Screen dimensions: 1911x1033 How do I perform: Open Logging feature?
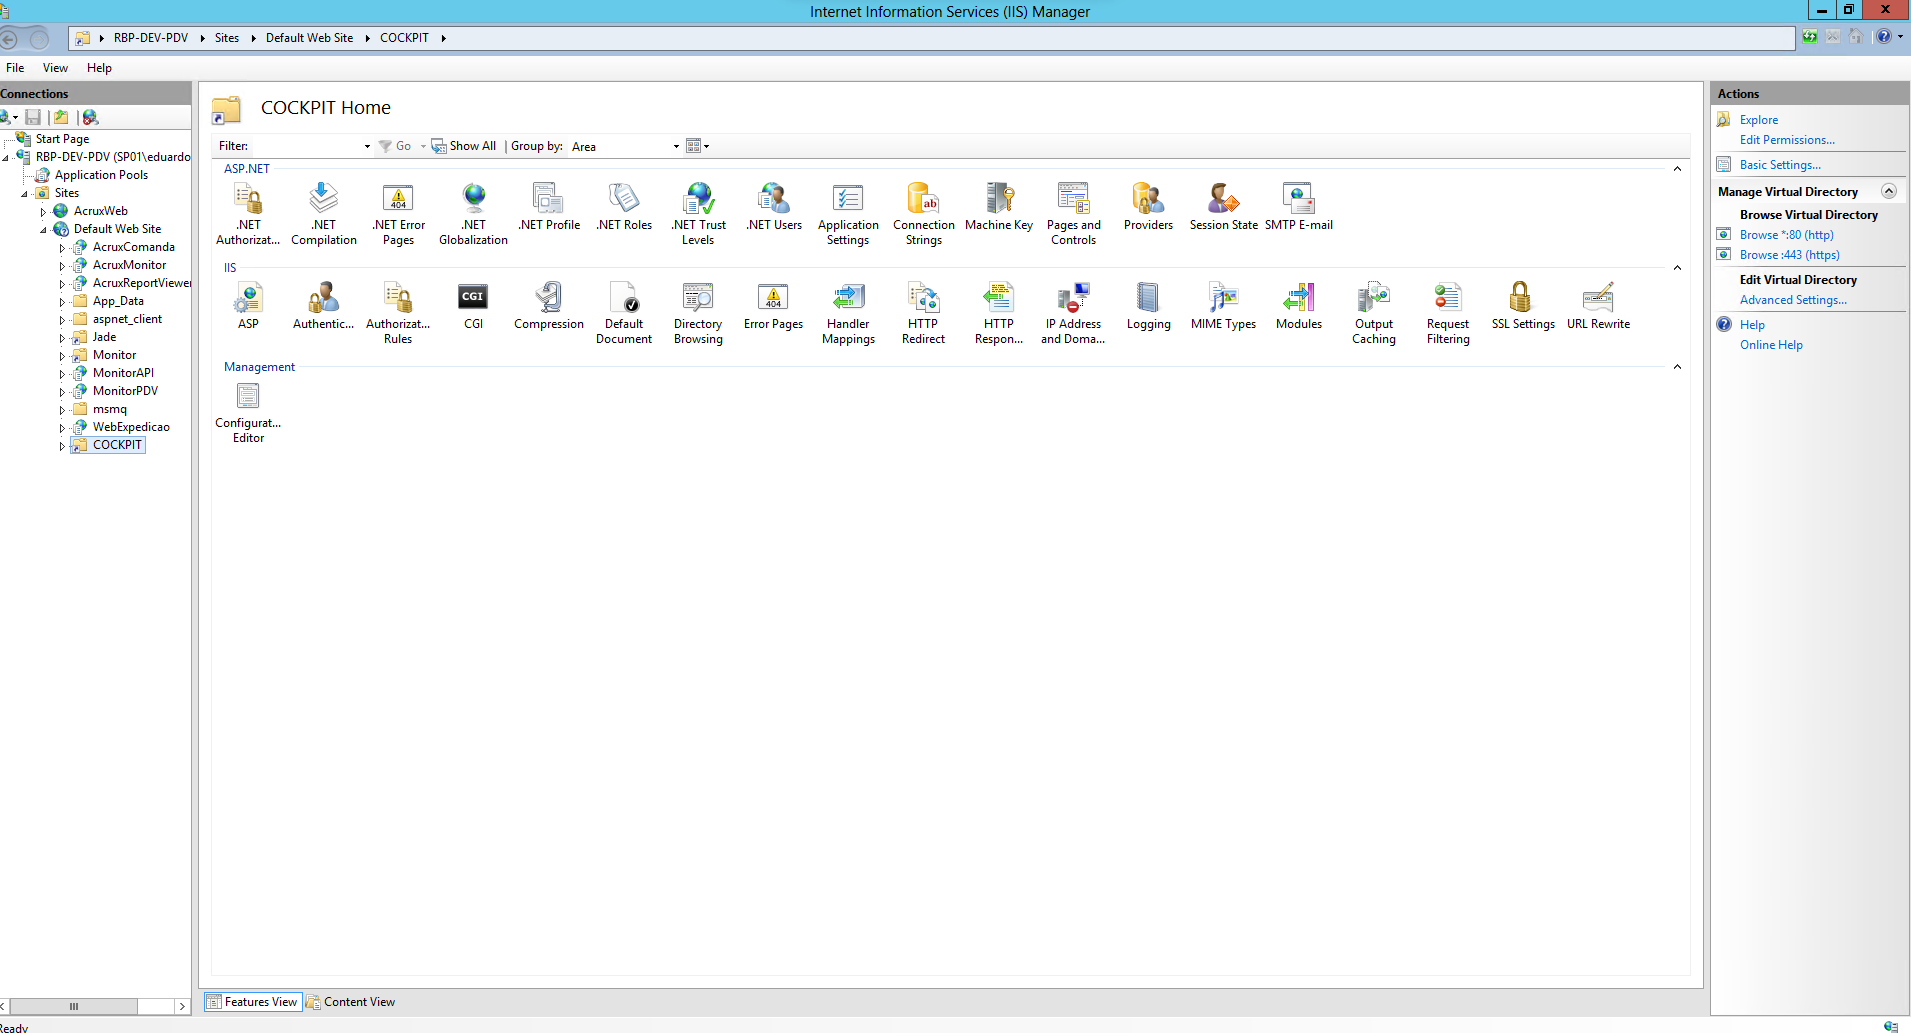coord(1148,306)
